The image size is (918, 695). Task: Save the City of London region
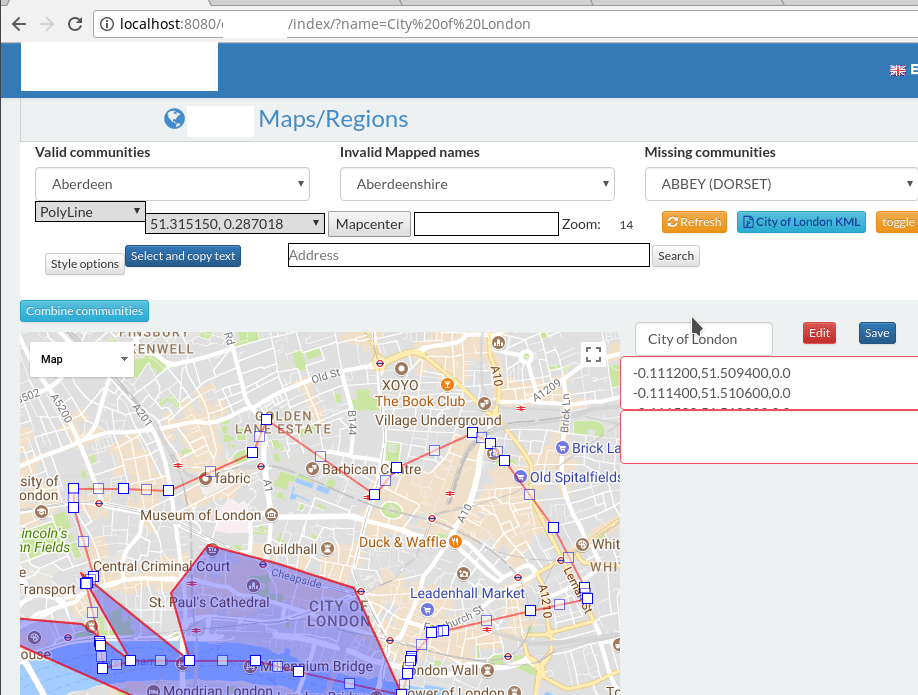(876, 332)
